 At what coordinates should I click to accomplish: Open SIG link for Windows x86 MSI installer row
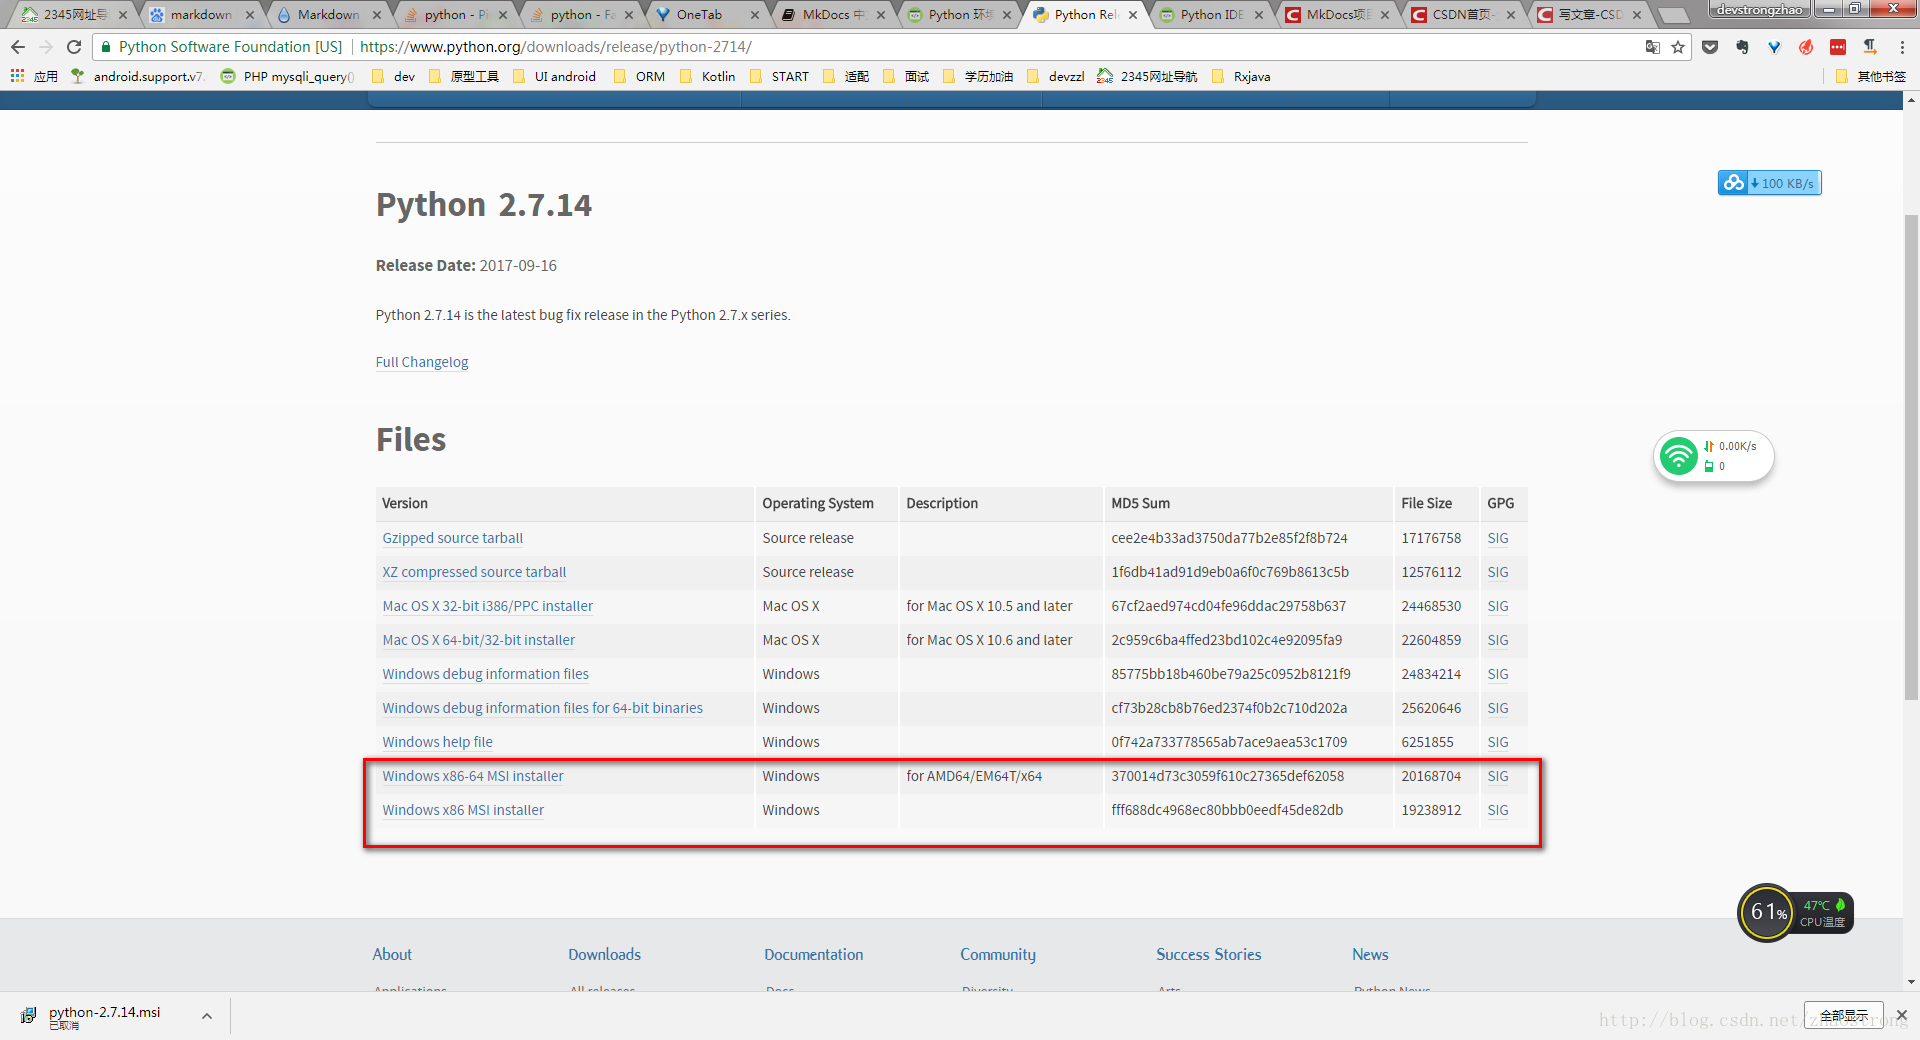tap(1498, 810)
